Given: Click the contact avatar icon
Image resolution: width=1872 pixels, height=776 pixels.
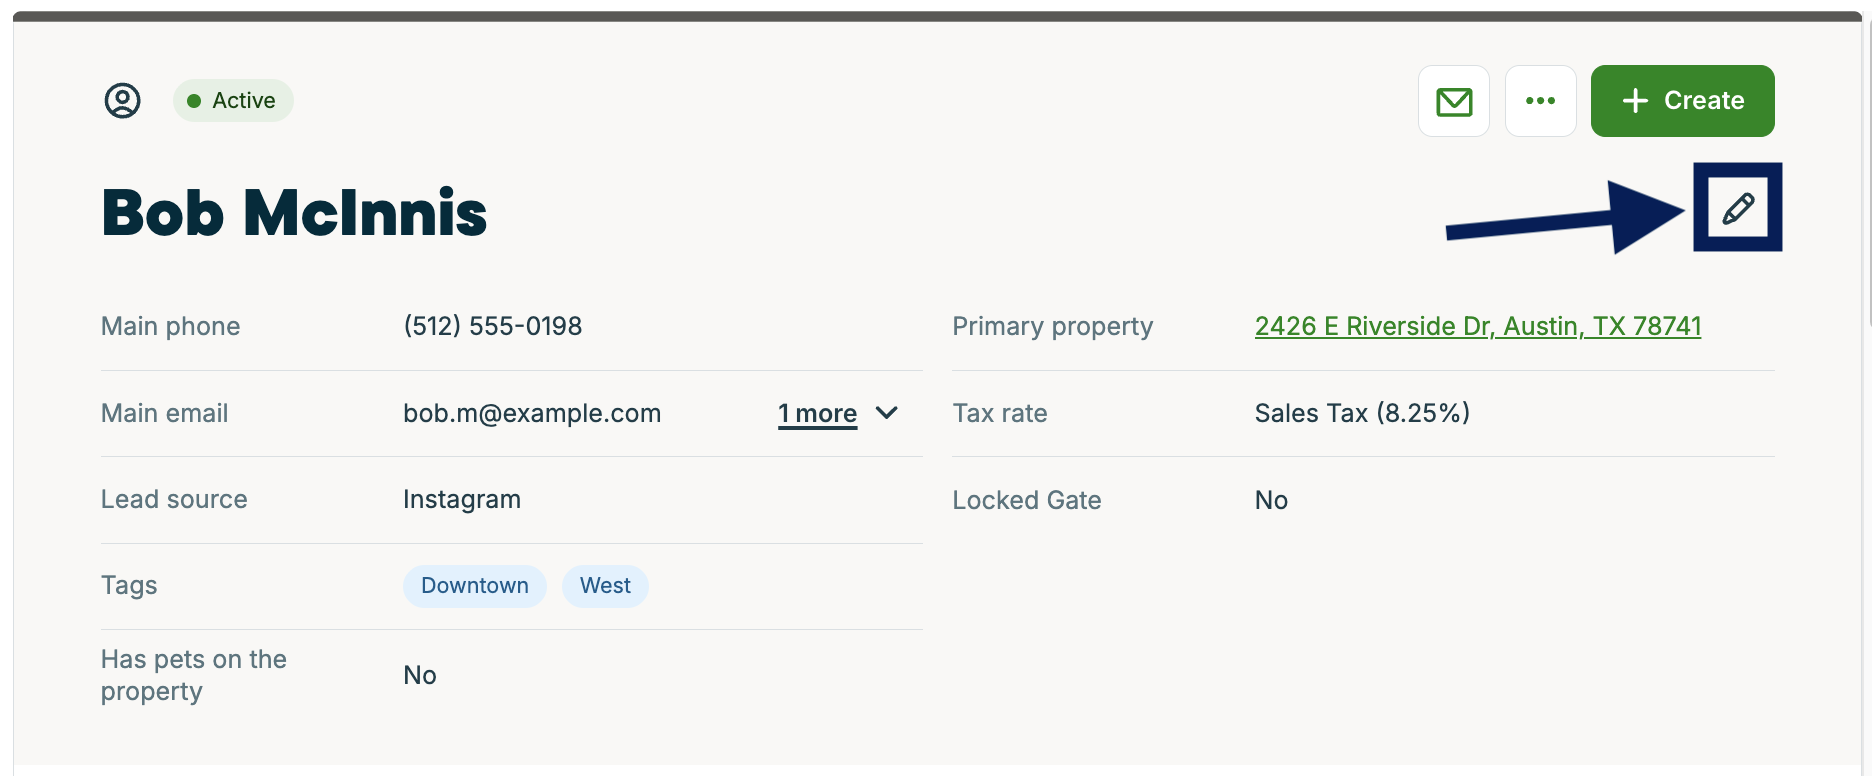Looking at the screenshot, I should (x=121, y=100).
